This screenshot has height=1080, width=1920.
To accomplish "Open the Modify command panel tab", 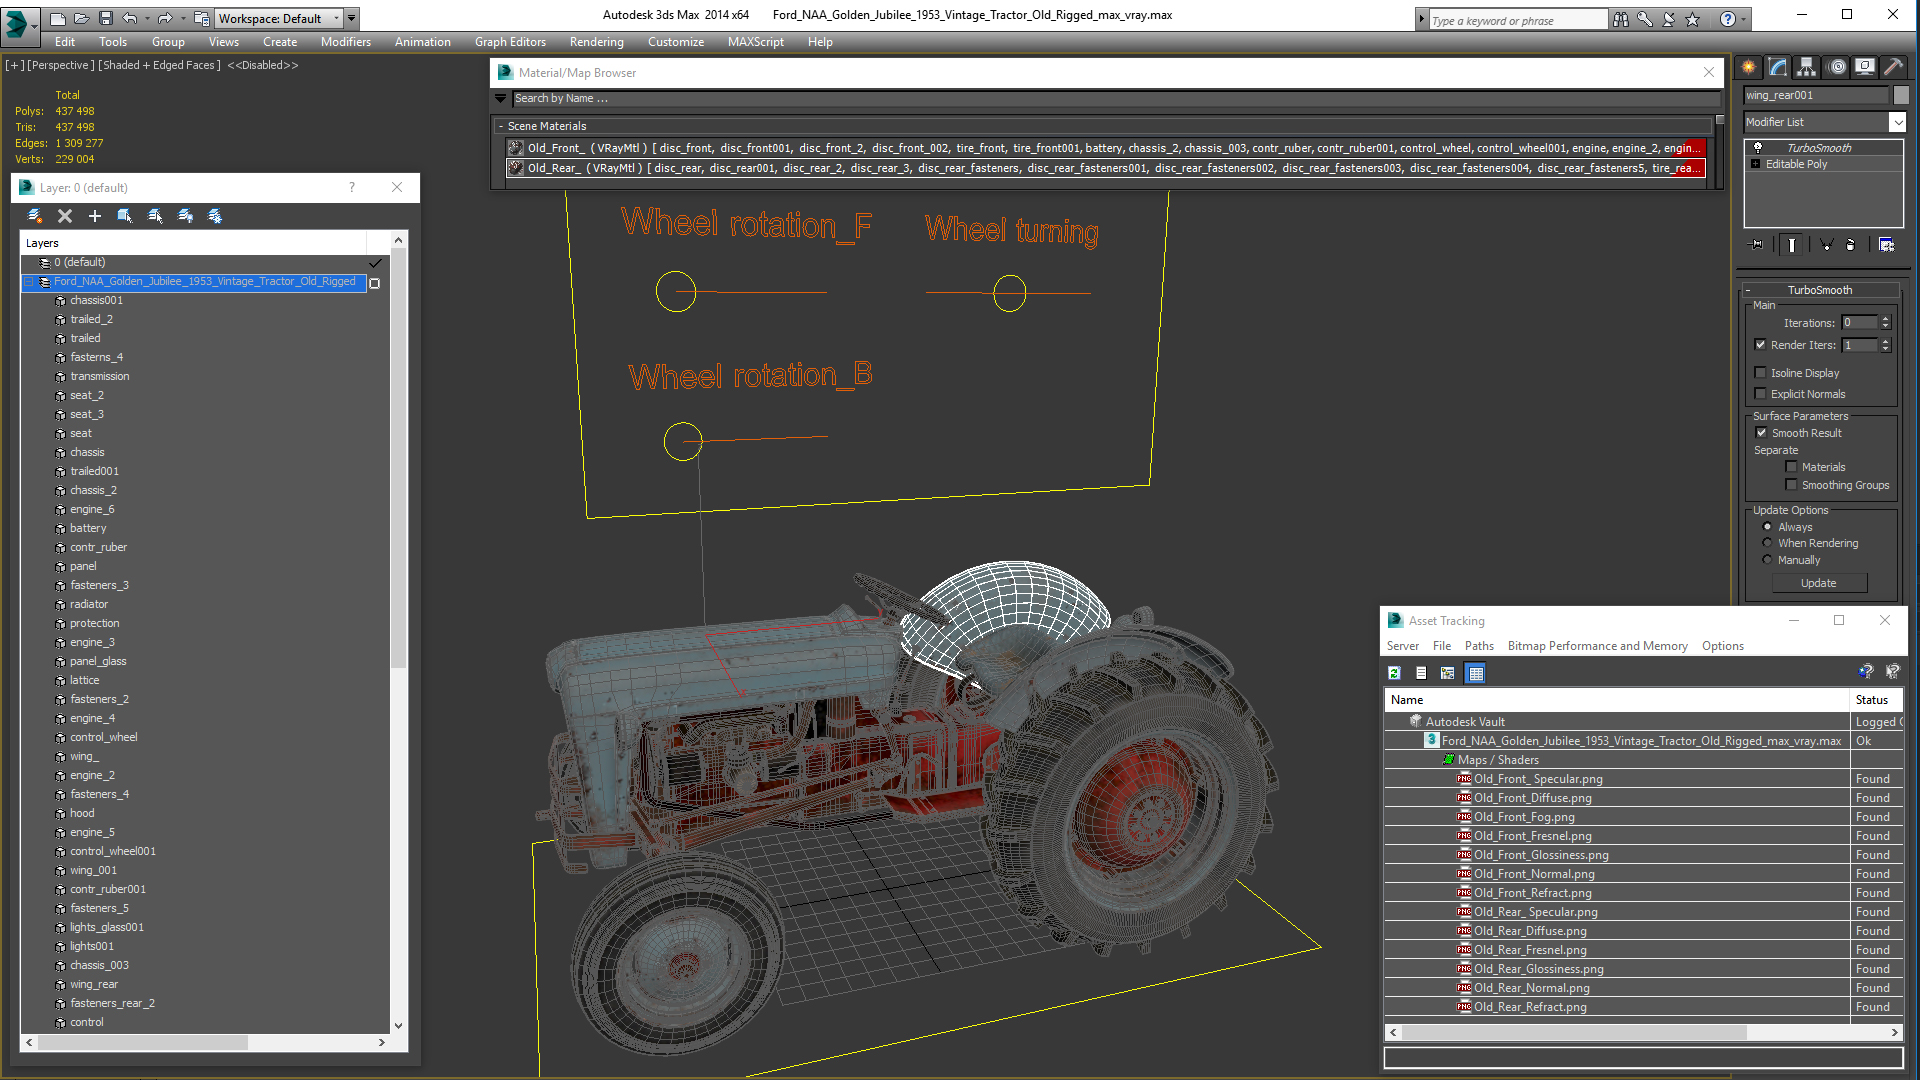I will (1778, 67).
